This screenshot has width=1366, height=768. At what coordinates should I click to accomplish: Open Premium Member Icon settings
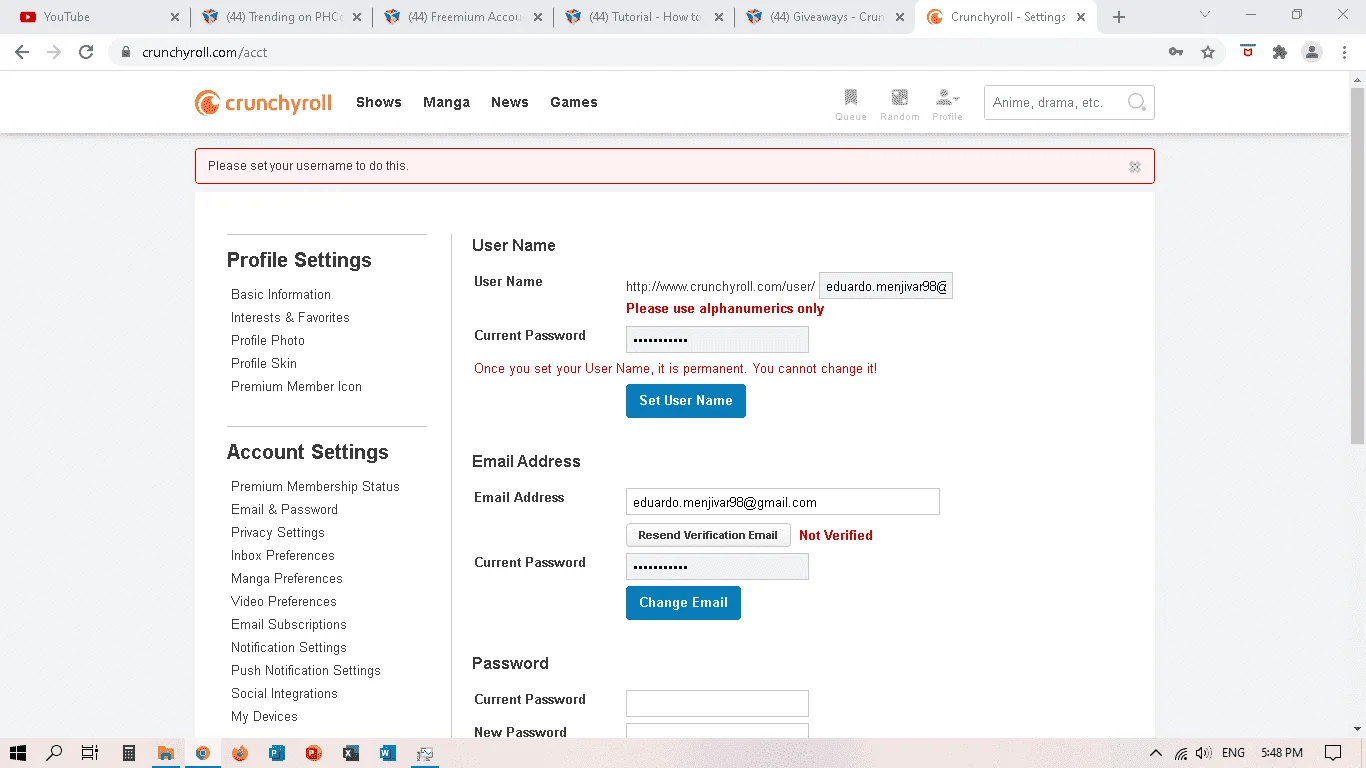(x=296, y=386)
